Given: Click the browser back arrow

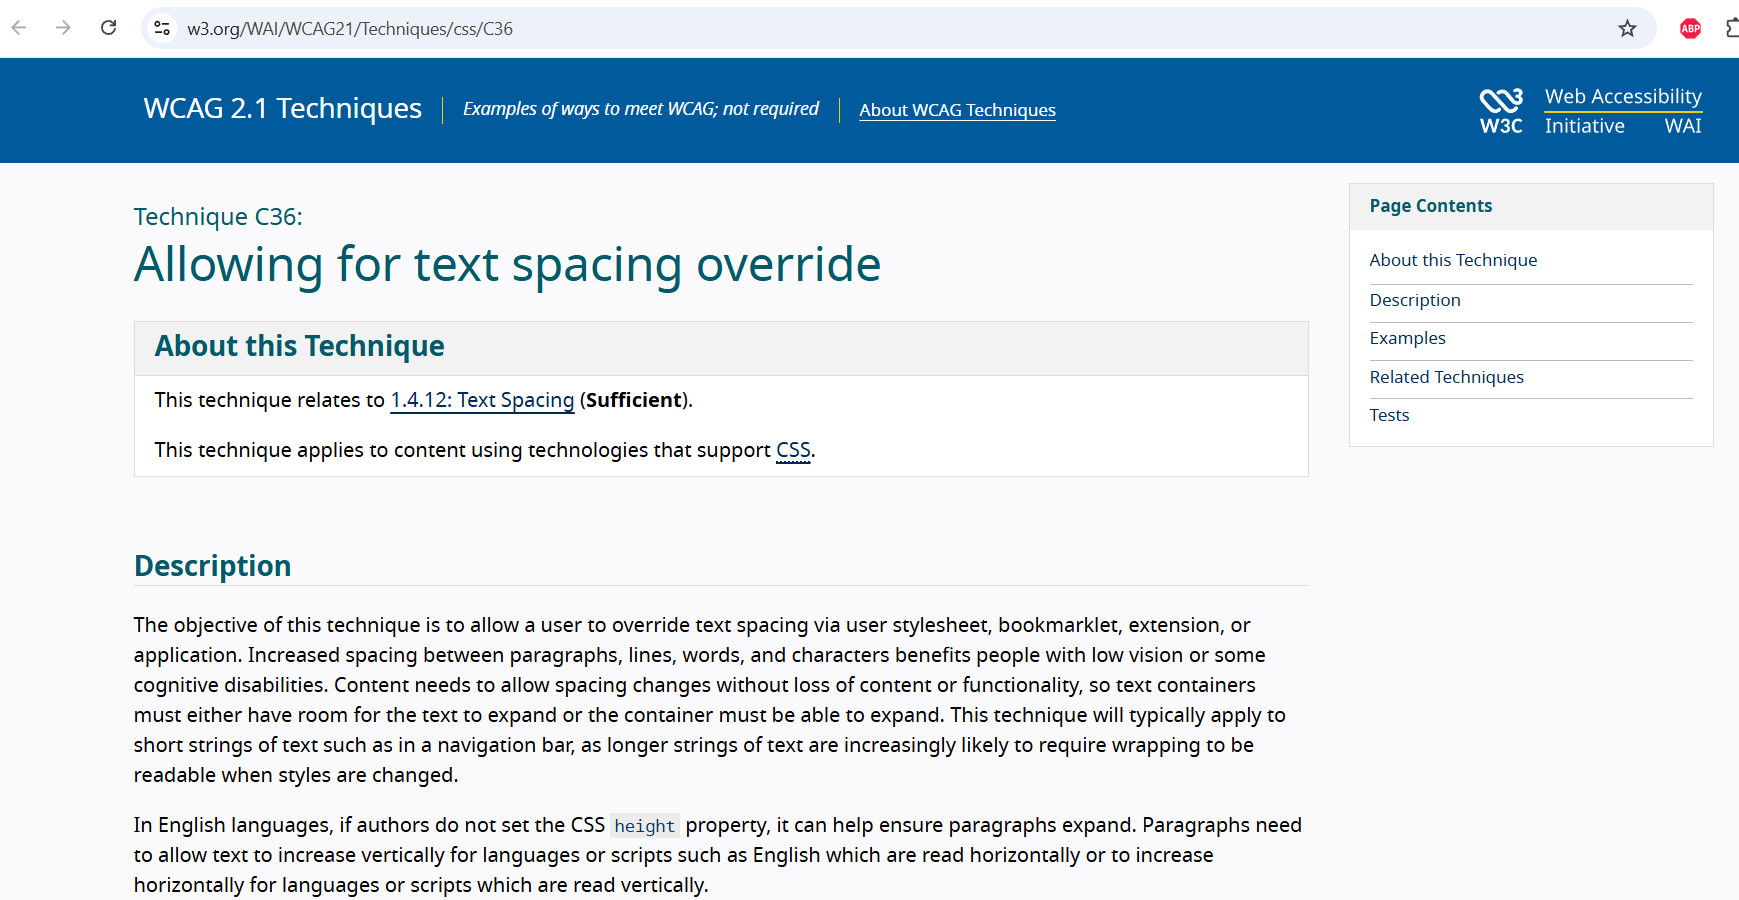Looking at the screenshot, I should click(19, 28).
